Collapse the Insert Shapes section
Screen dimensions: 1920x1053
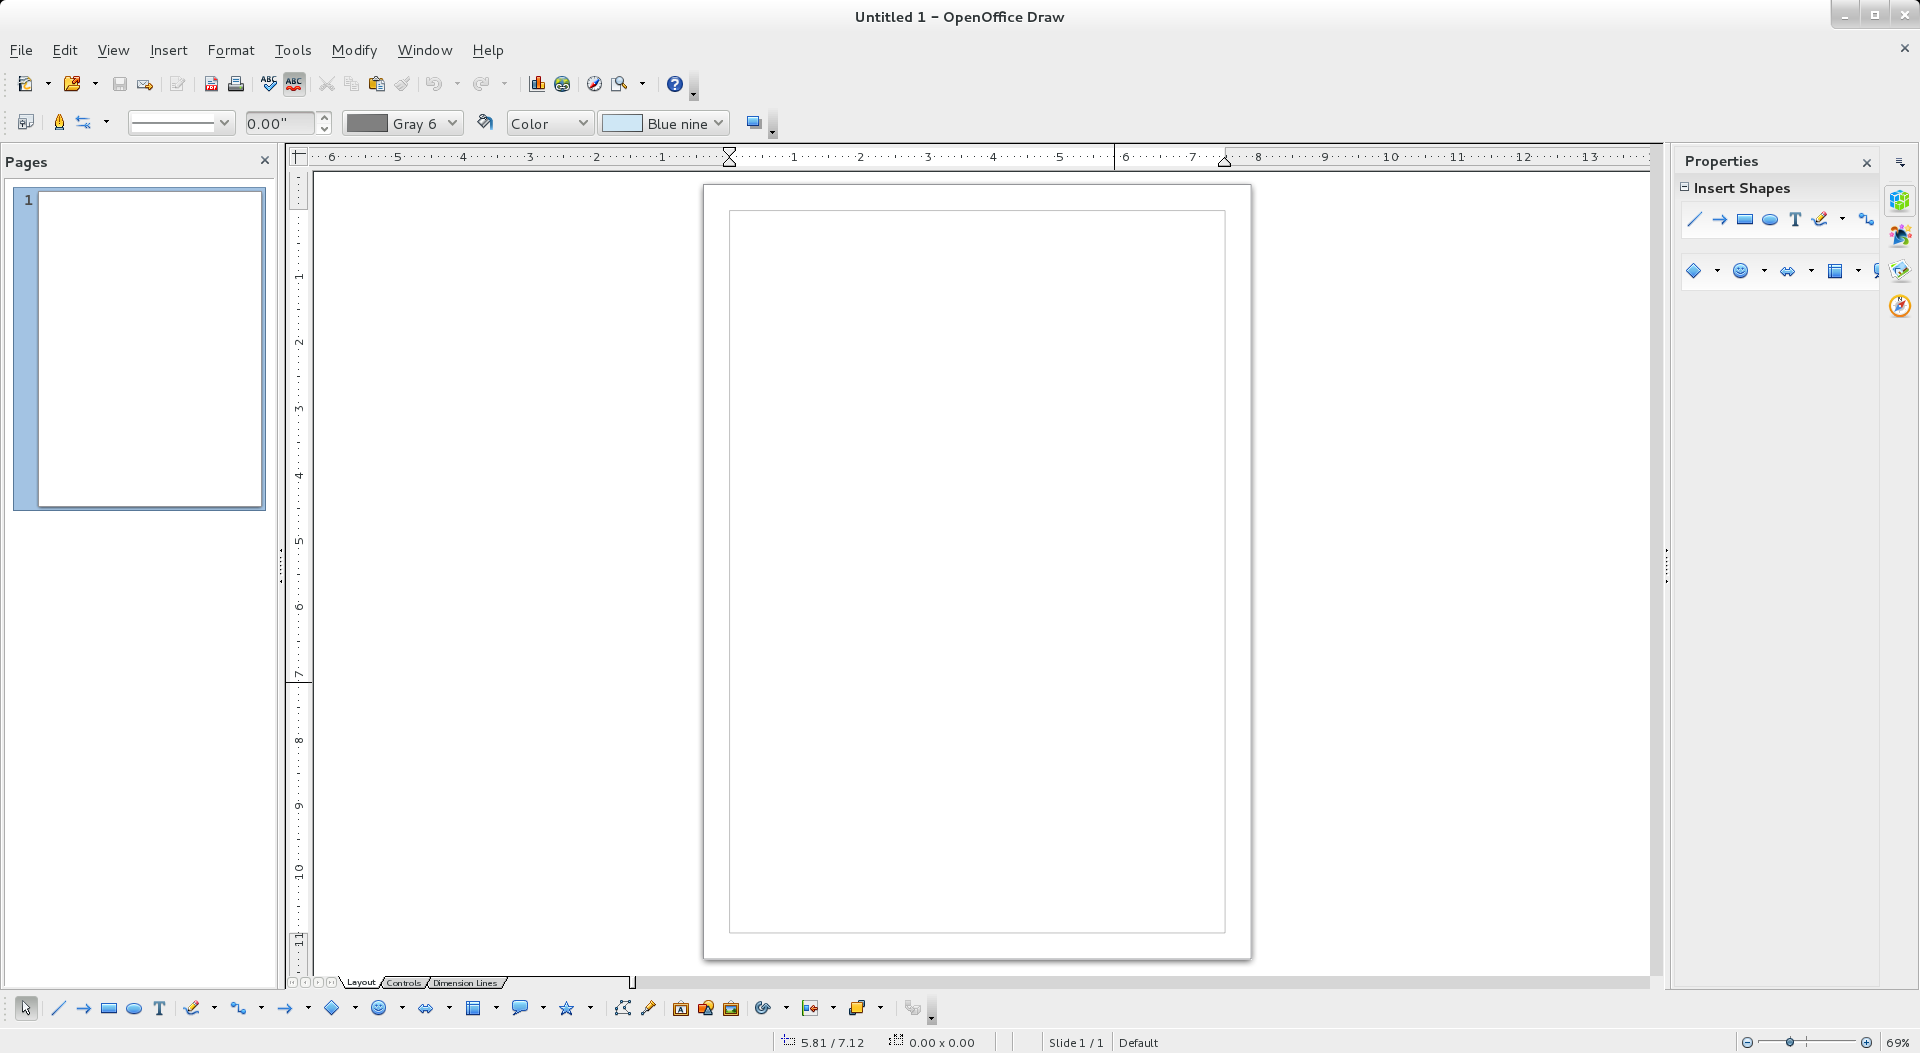(1685, 187)
